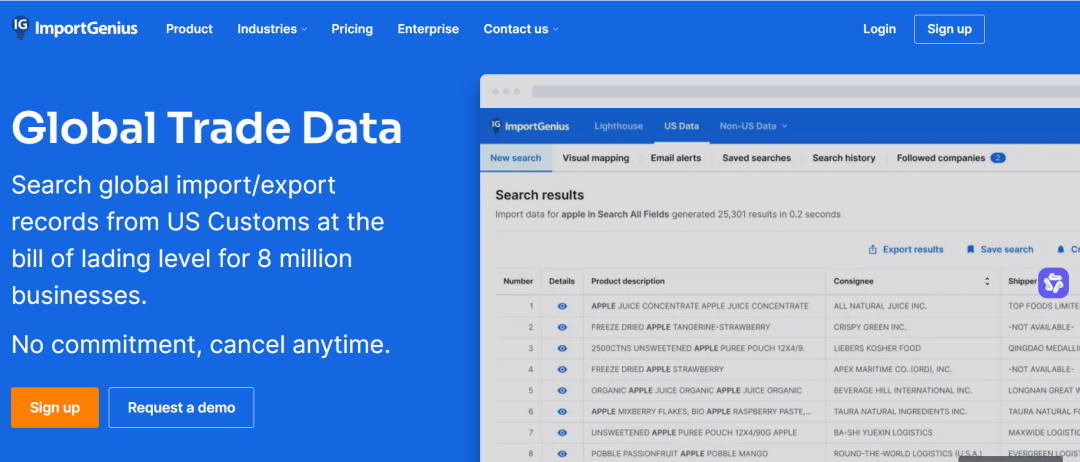
Task: View details eye icon for row 2
Action: [562, 327]
